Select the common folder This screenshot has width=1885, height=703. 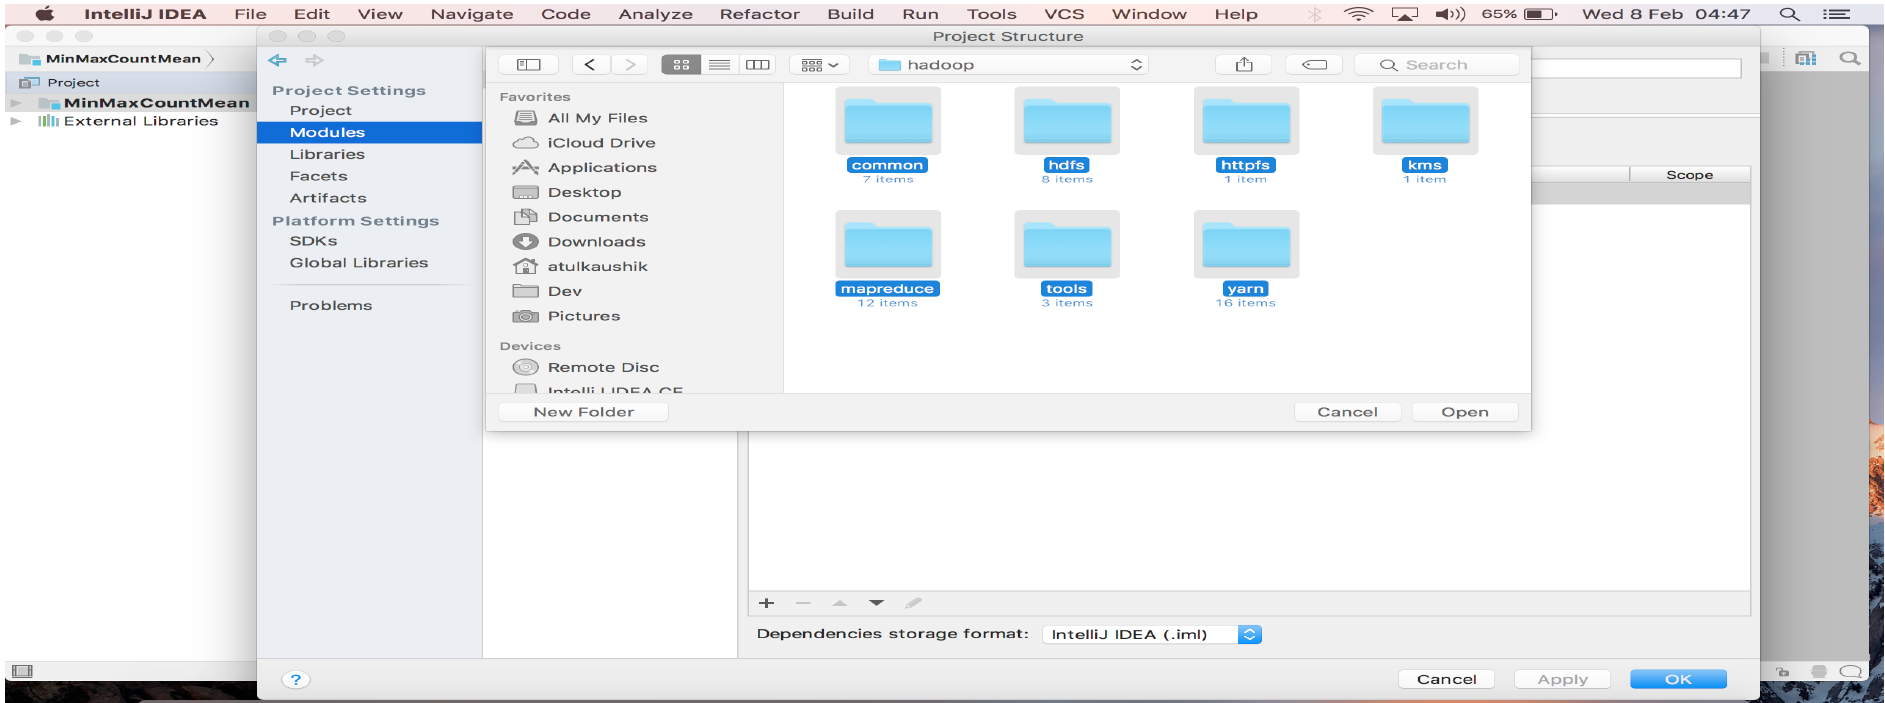click(888, 135)
